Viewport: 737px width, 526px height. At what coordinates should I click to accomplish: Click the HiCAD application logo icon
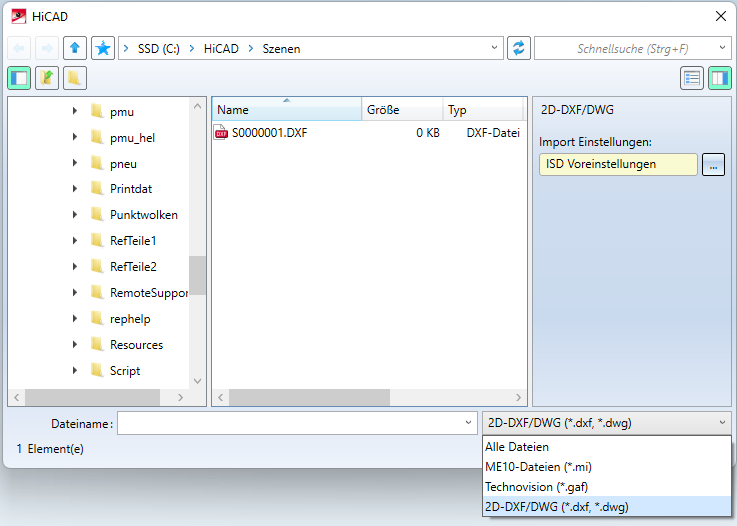[19, 16]
